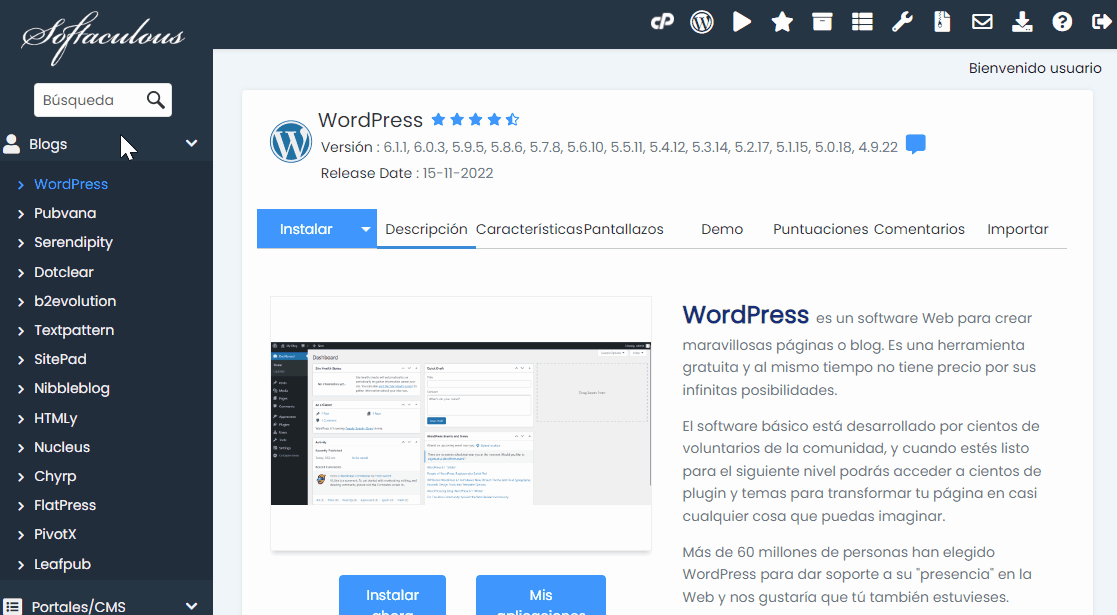Click the Instalar ahora button
1117x615 pixels.
tap(393, 596)
